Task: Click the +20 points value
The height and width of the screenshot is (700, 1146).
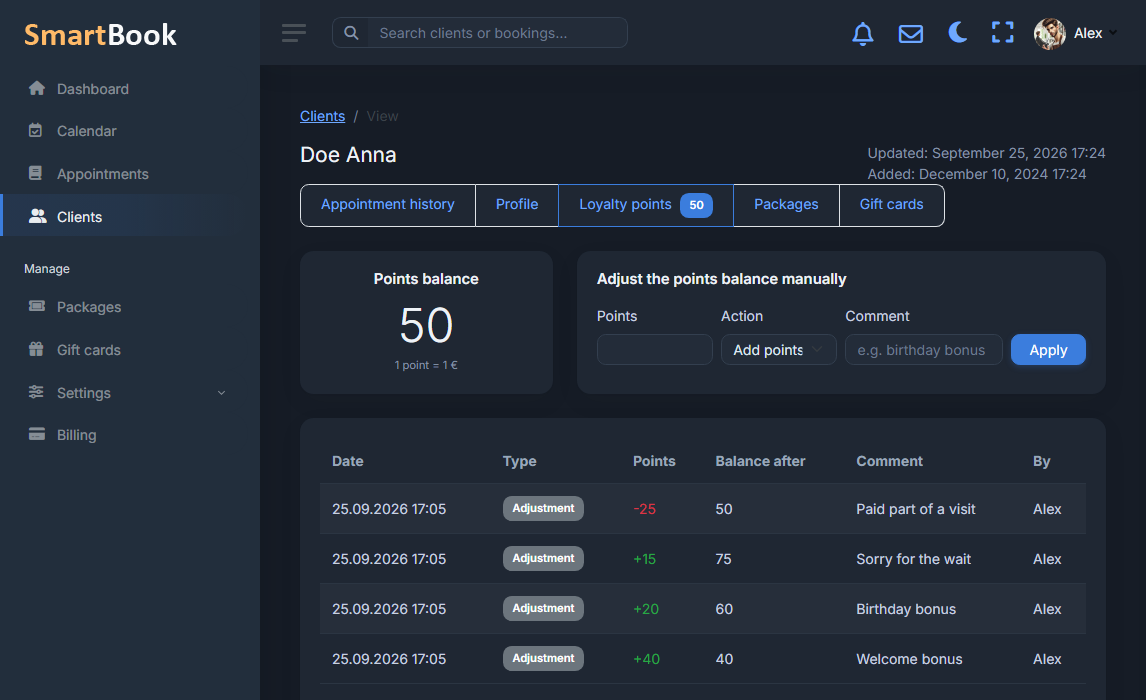Action: click(646, 609)
